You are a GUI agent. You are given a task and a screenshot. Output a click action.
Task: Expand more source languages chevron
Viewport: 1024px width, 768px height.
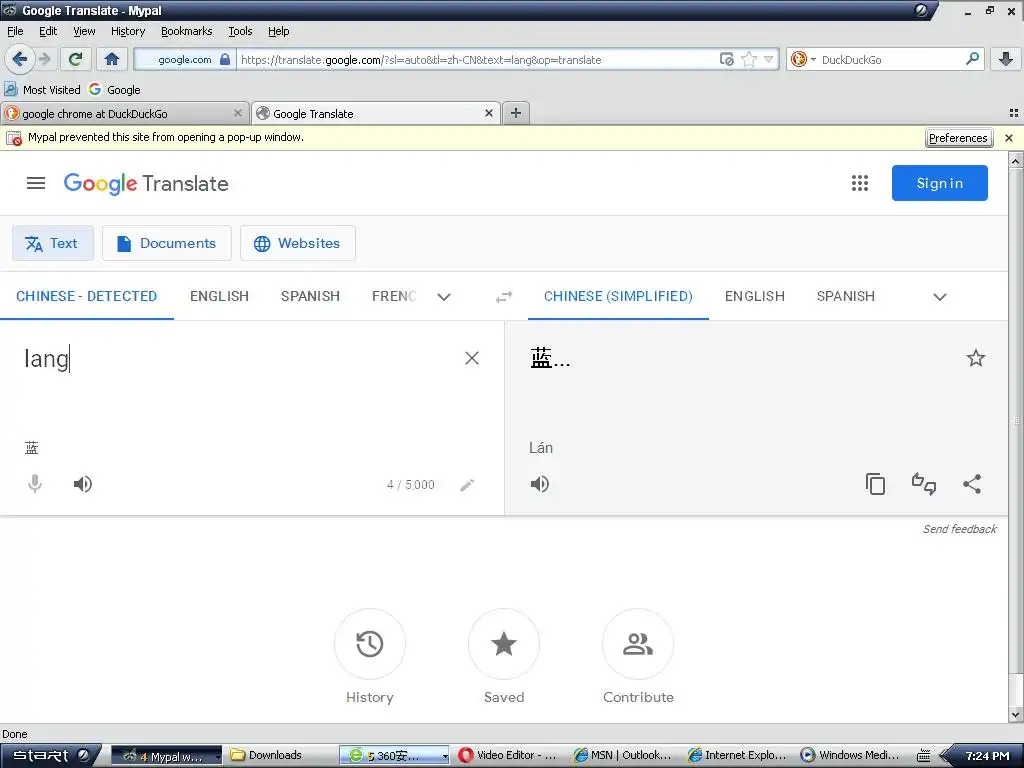point(443,297)
